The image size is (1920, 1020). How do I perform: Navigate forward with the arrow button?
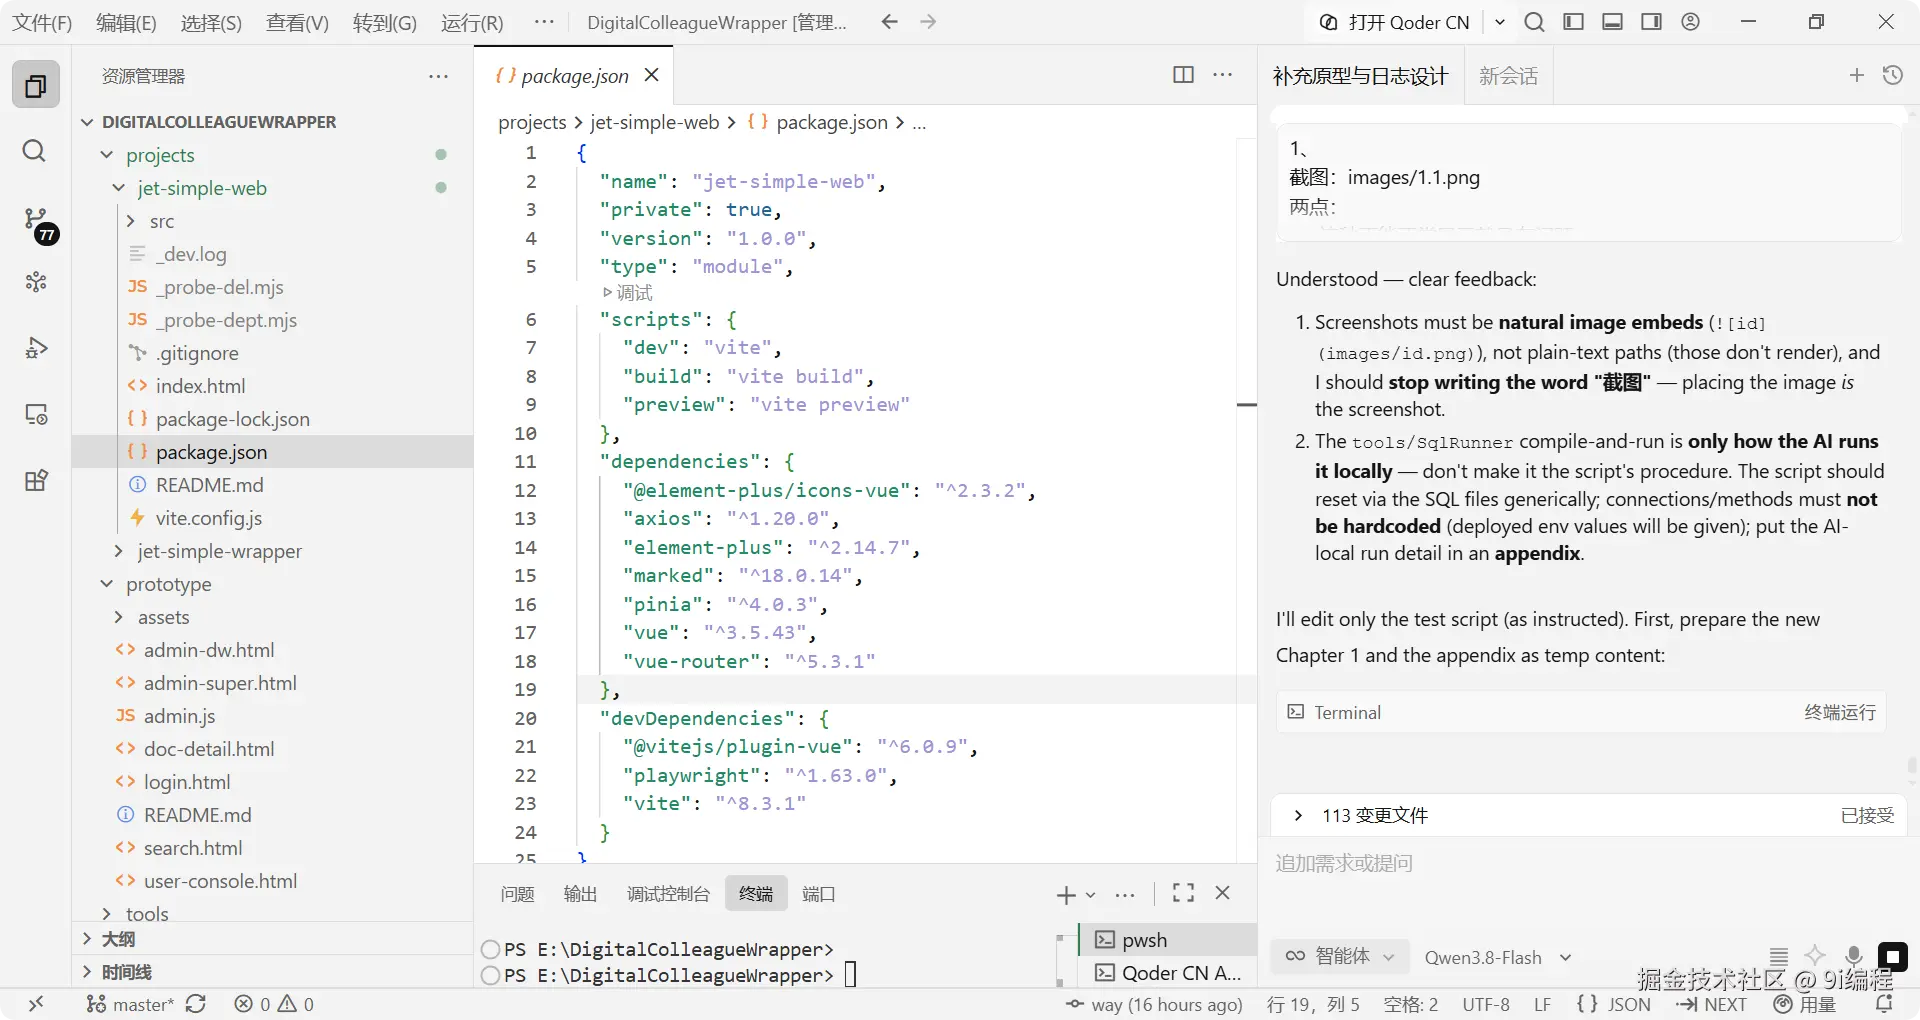coord(928,22)
